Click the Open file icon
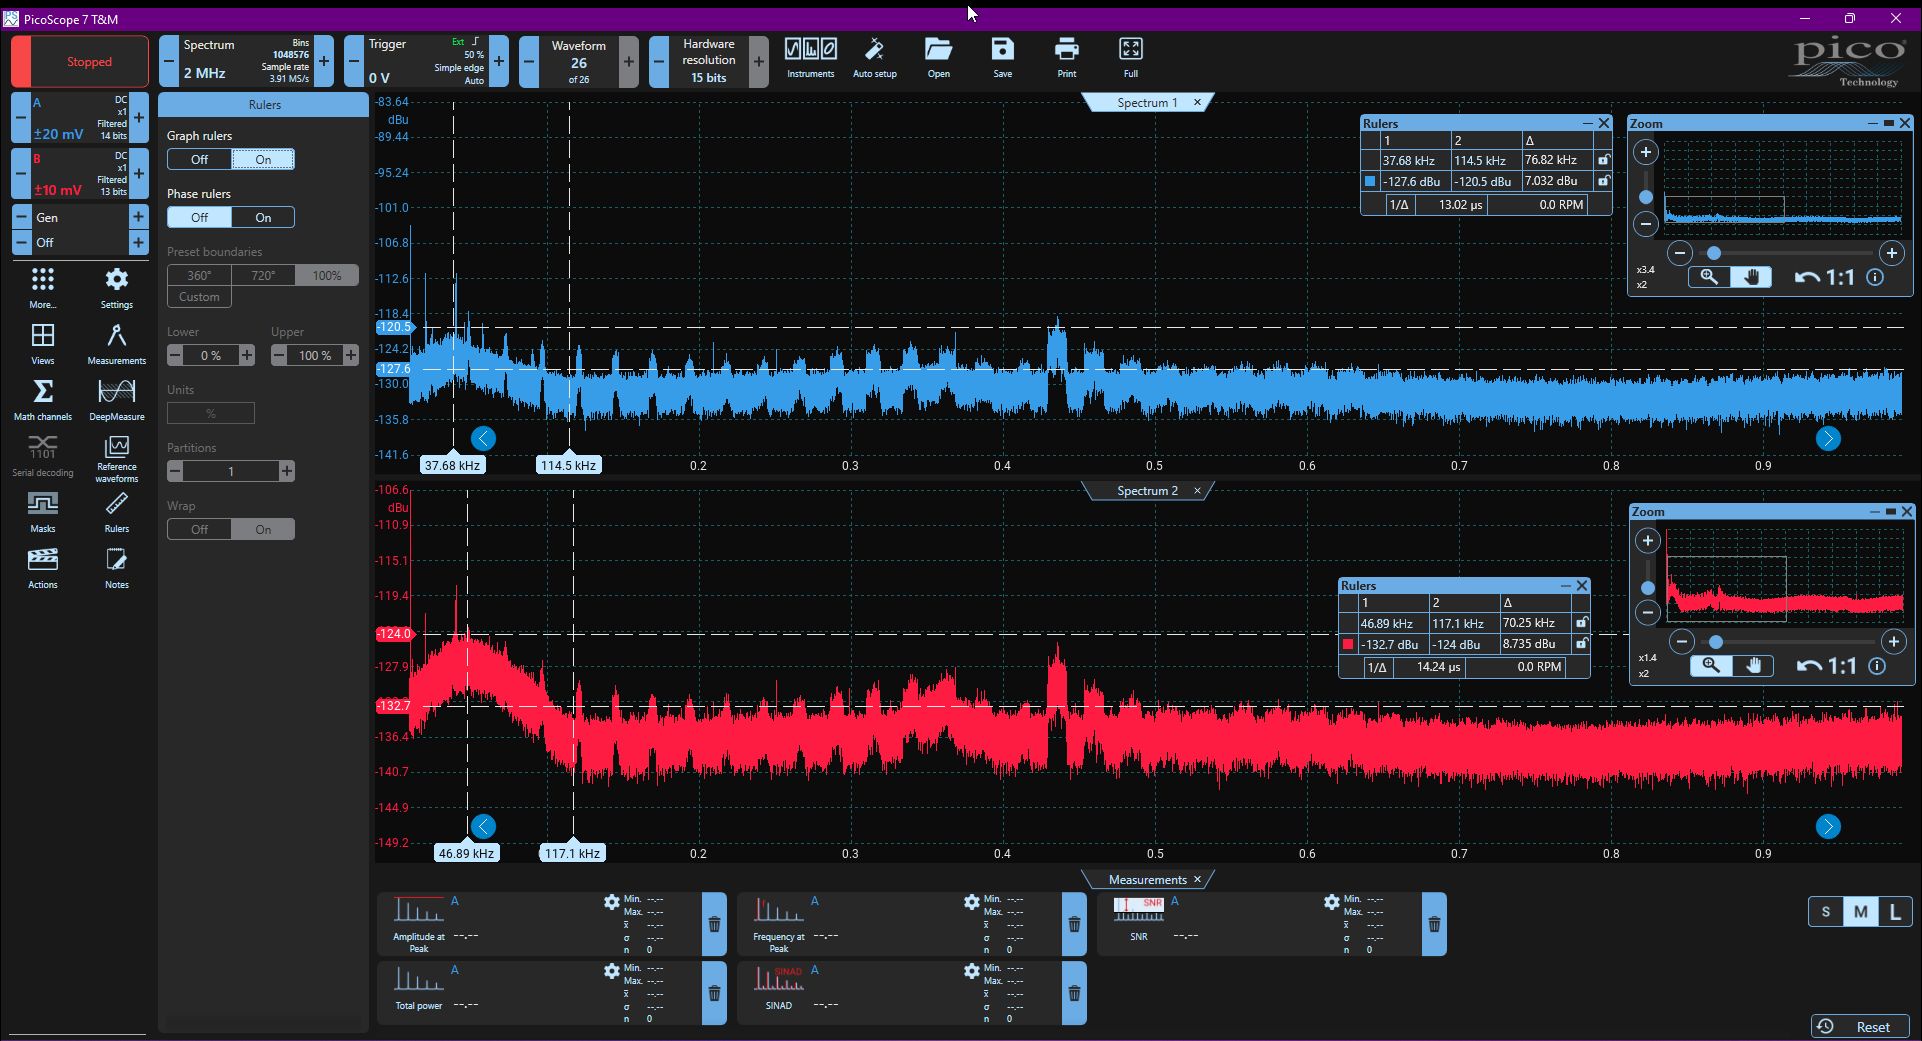This screenshot has width=1922, height=1041. [x=938, y=58]
